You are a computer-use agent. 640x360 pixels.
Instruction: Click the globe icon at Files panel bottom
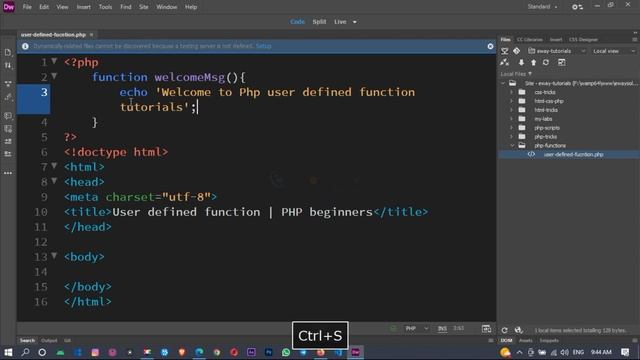518,330
